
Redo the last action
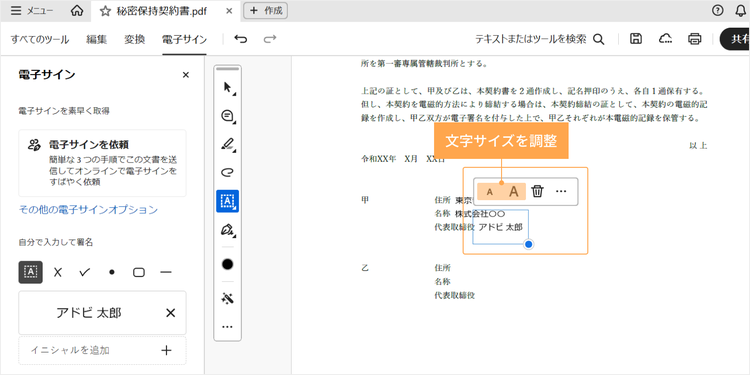click(x=270, y=39)
